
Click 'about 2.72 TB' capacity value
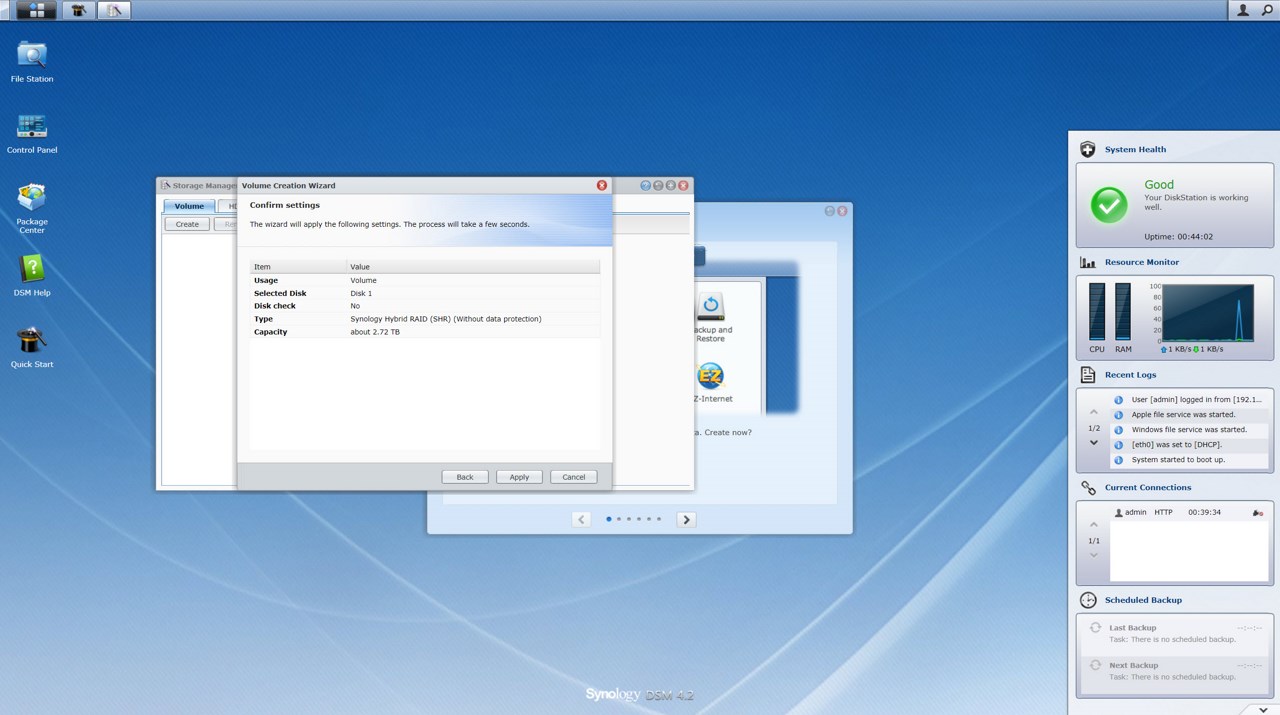[x=375, y=332]
